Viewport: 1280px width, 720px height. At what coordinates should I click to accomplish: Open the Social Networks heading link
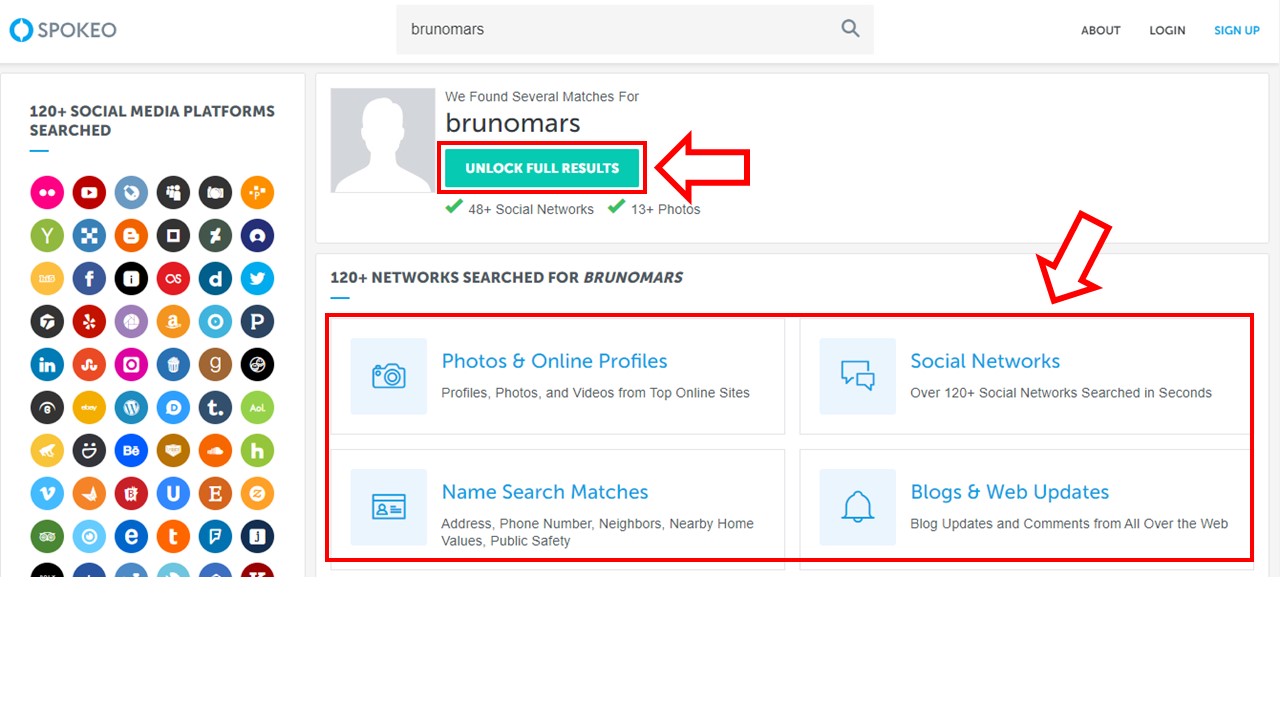(985, 361)
